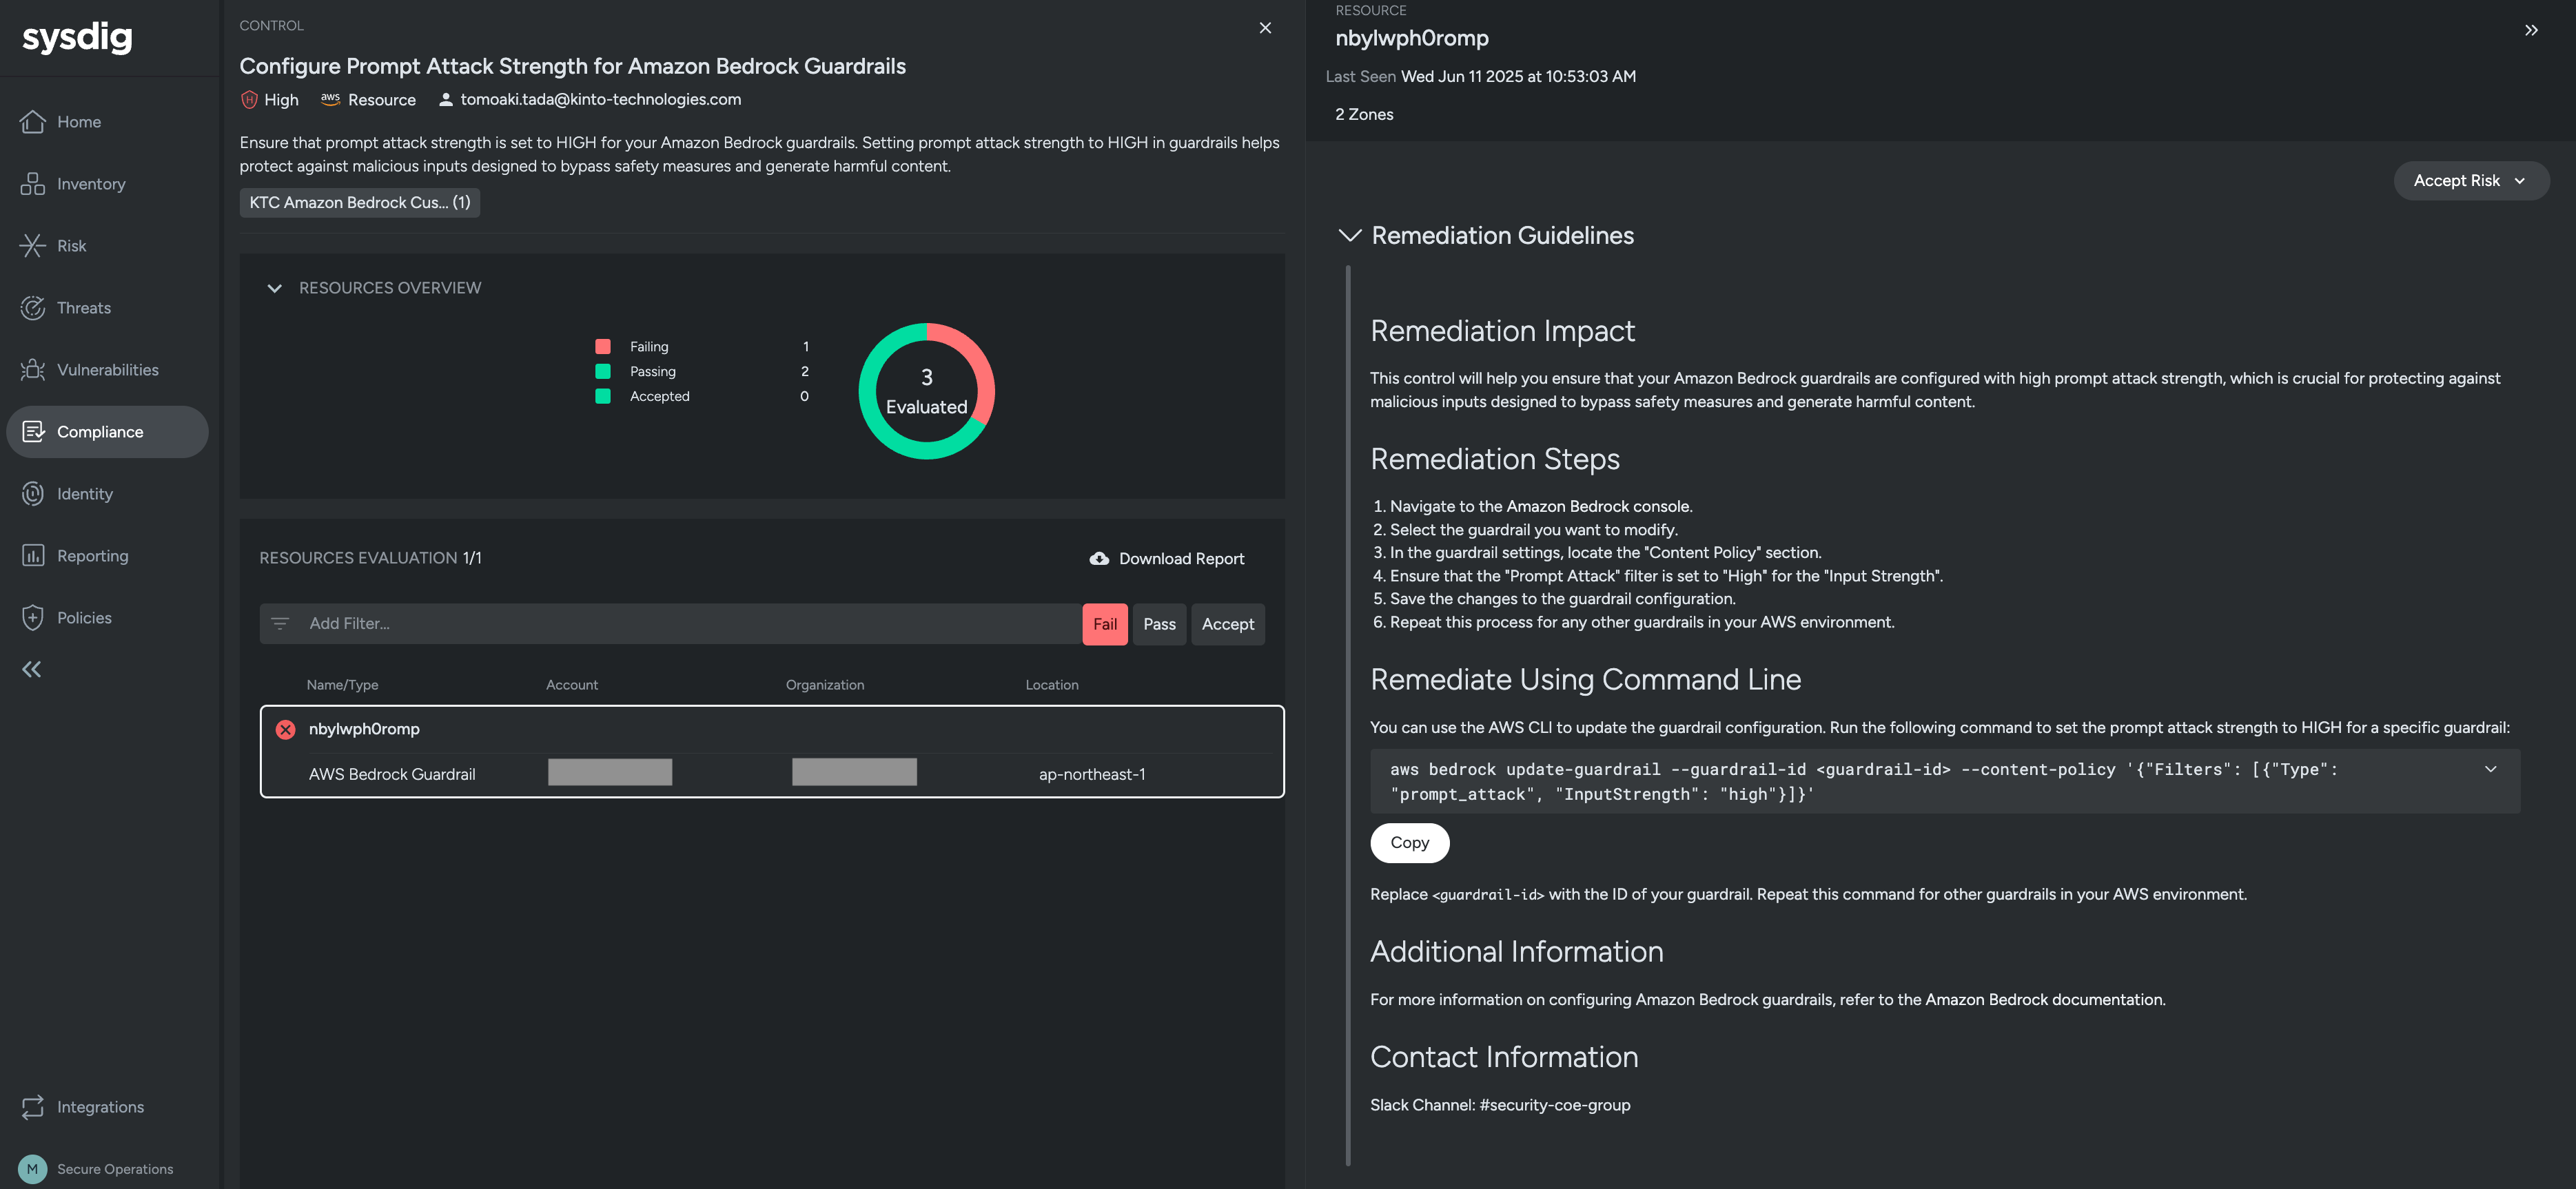2576x1189 pixels.
Task: Click the Last Seen timestamp text
Action: [x=1481, y=77]
